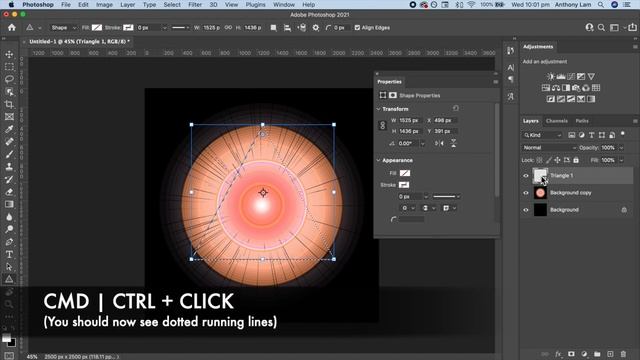Switch to the Paths tab
This screenshot has width=640, height=360.
pos(582,121)
